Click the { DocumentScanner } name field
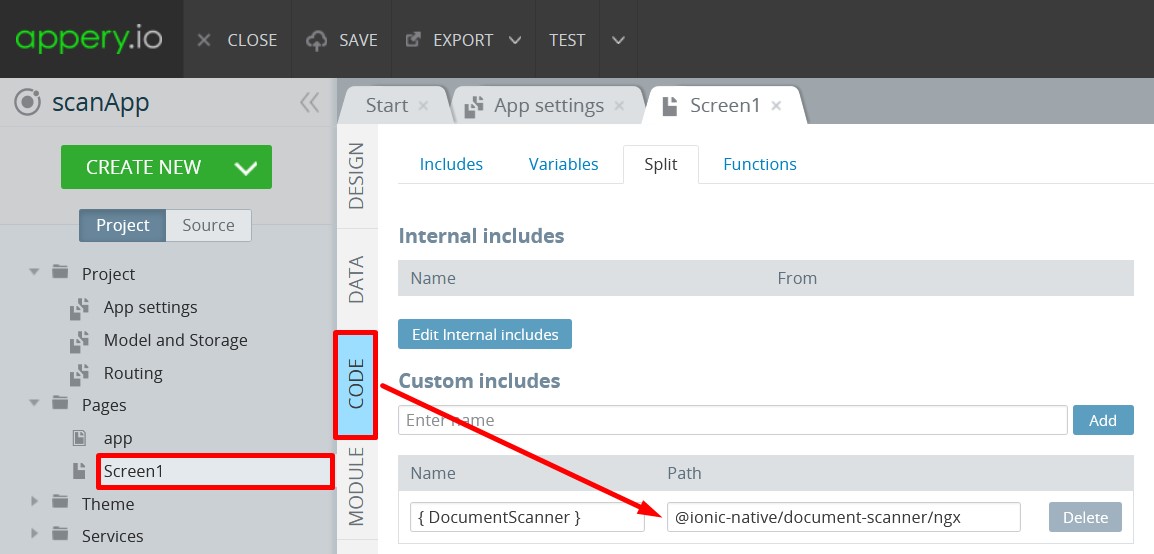The image size is (1154, 554). (x=527, y=517)
